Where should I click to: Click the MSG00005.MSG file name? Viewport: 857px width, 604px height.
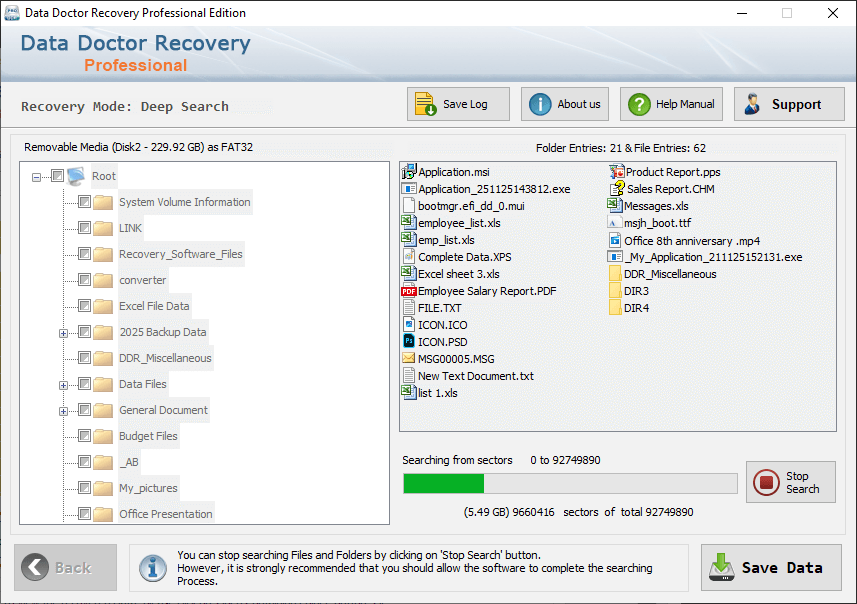pyautogui.click(x=456, y=359)
